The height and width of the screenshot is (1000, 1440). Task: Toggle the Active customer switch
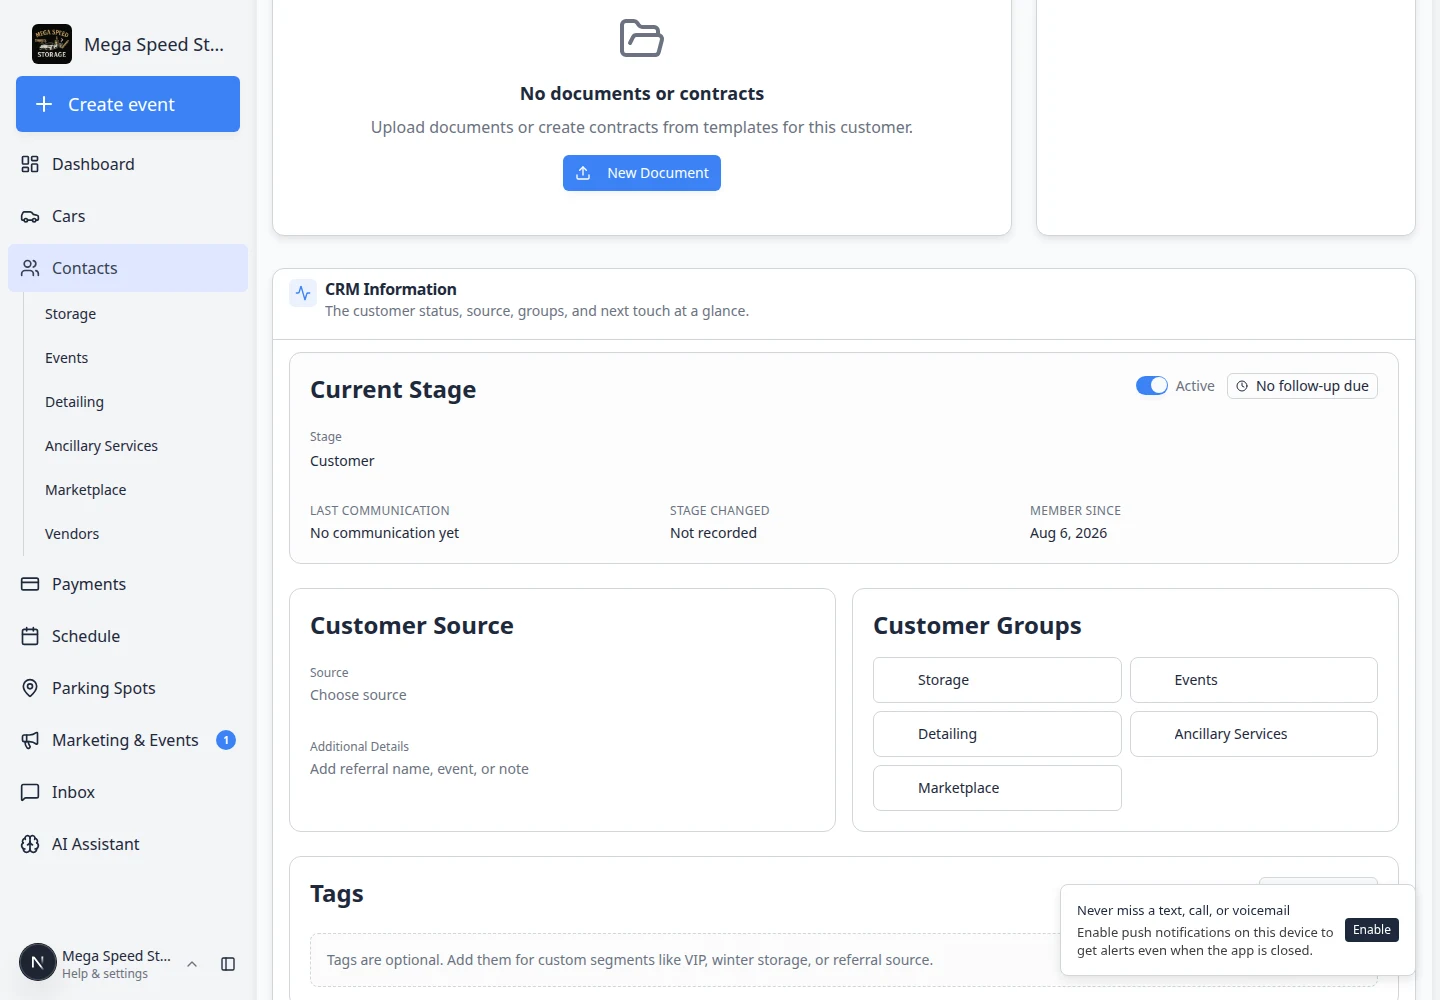click(x=1151, y=386)
